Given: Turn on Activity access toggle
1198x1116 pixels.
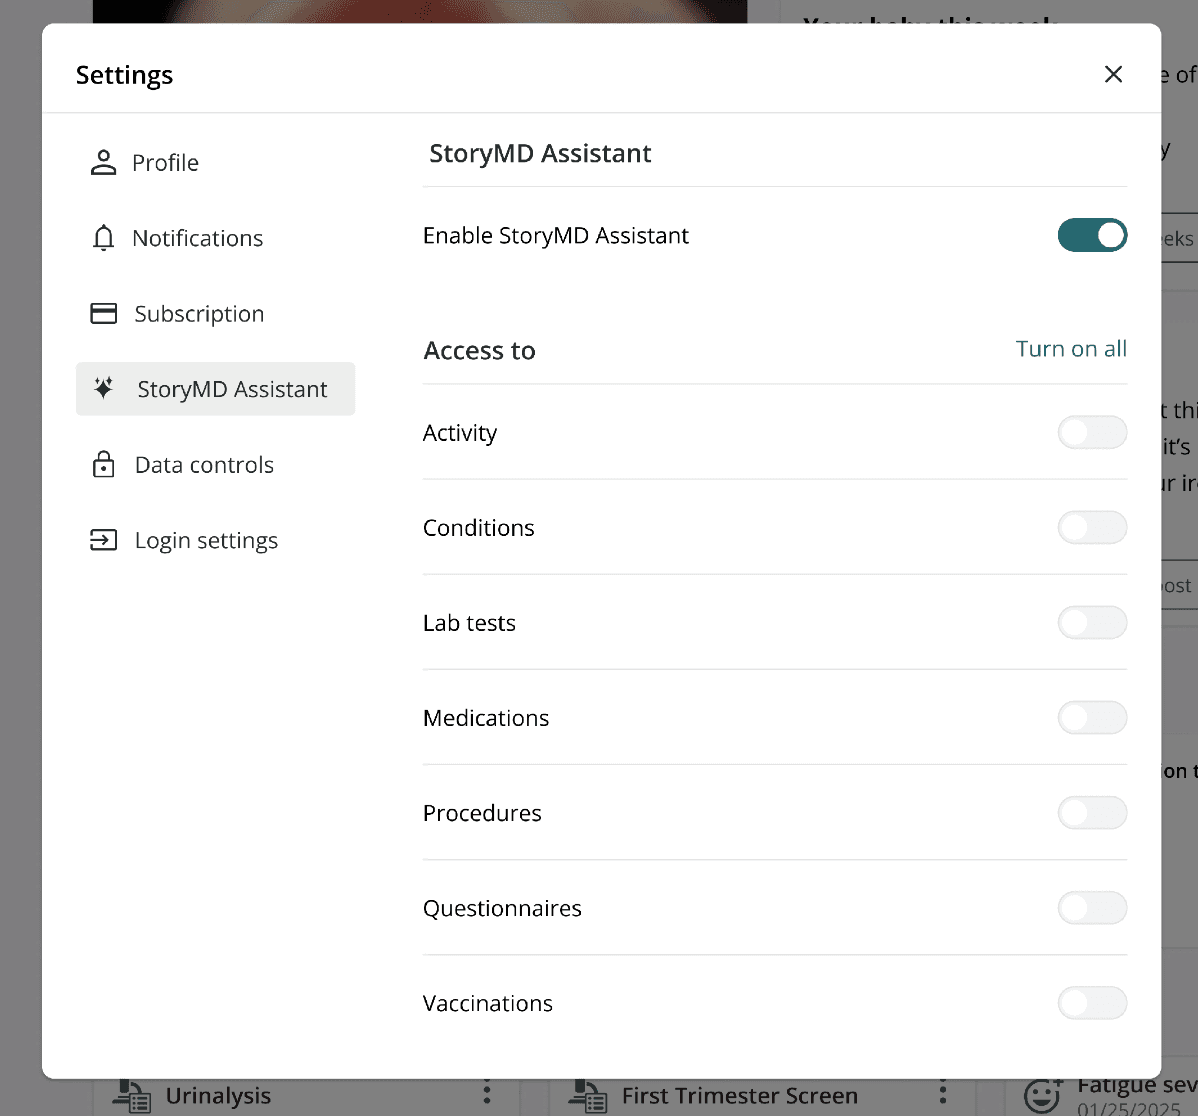Looking at the screenshot, I should pos(1092,432).
